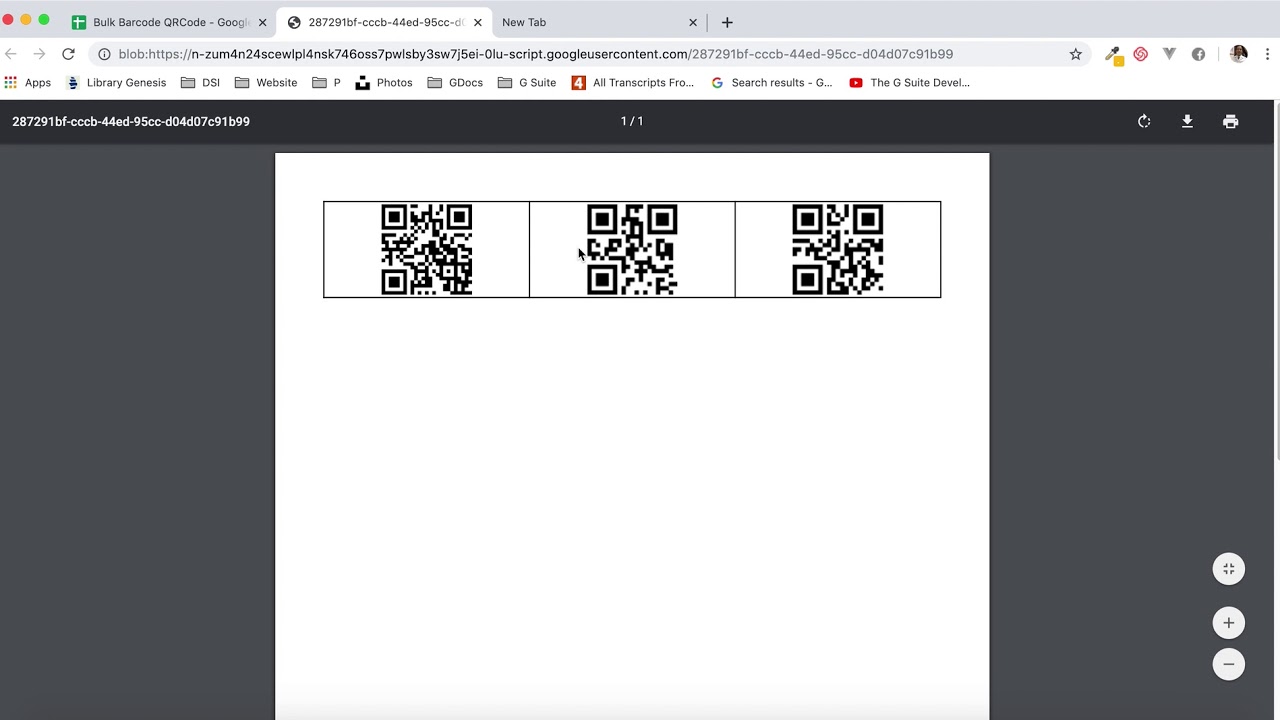
Task: Open the Website bookmarks folder
Action: 266,83
